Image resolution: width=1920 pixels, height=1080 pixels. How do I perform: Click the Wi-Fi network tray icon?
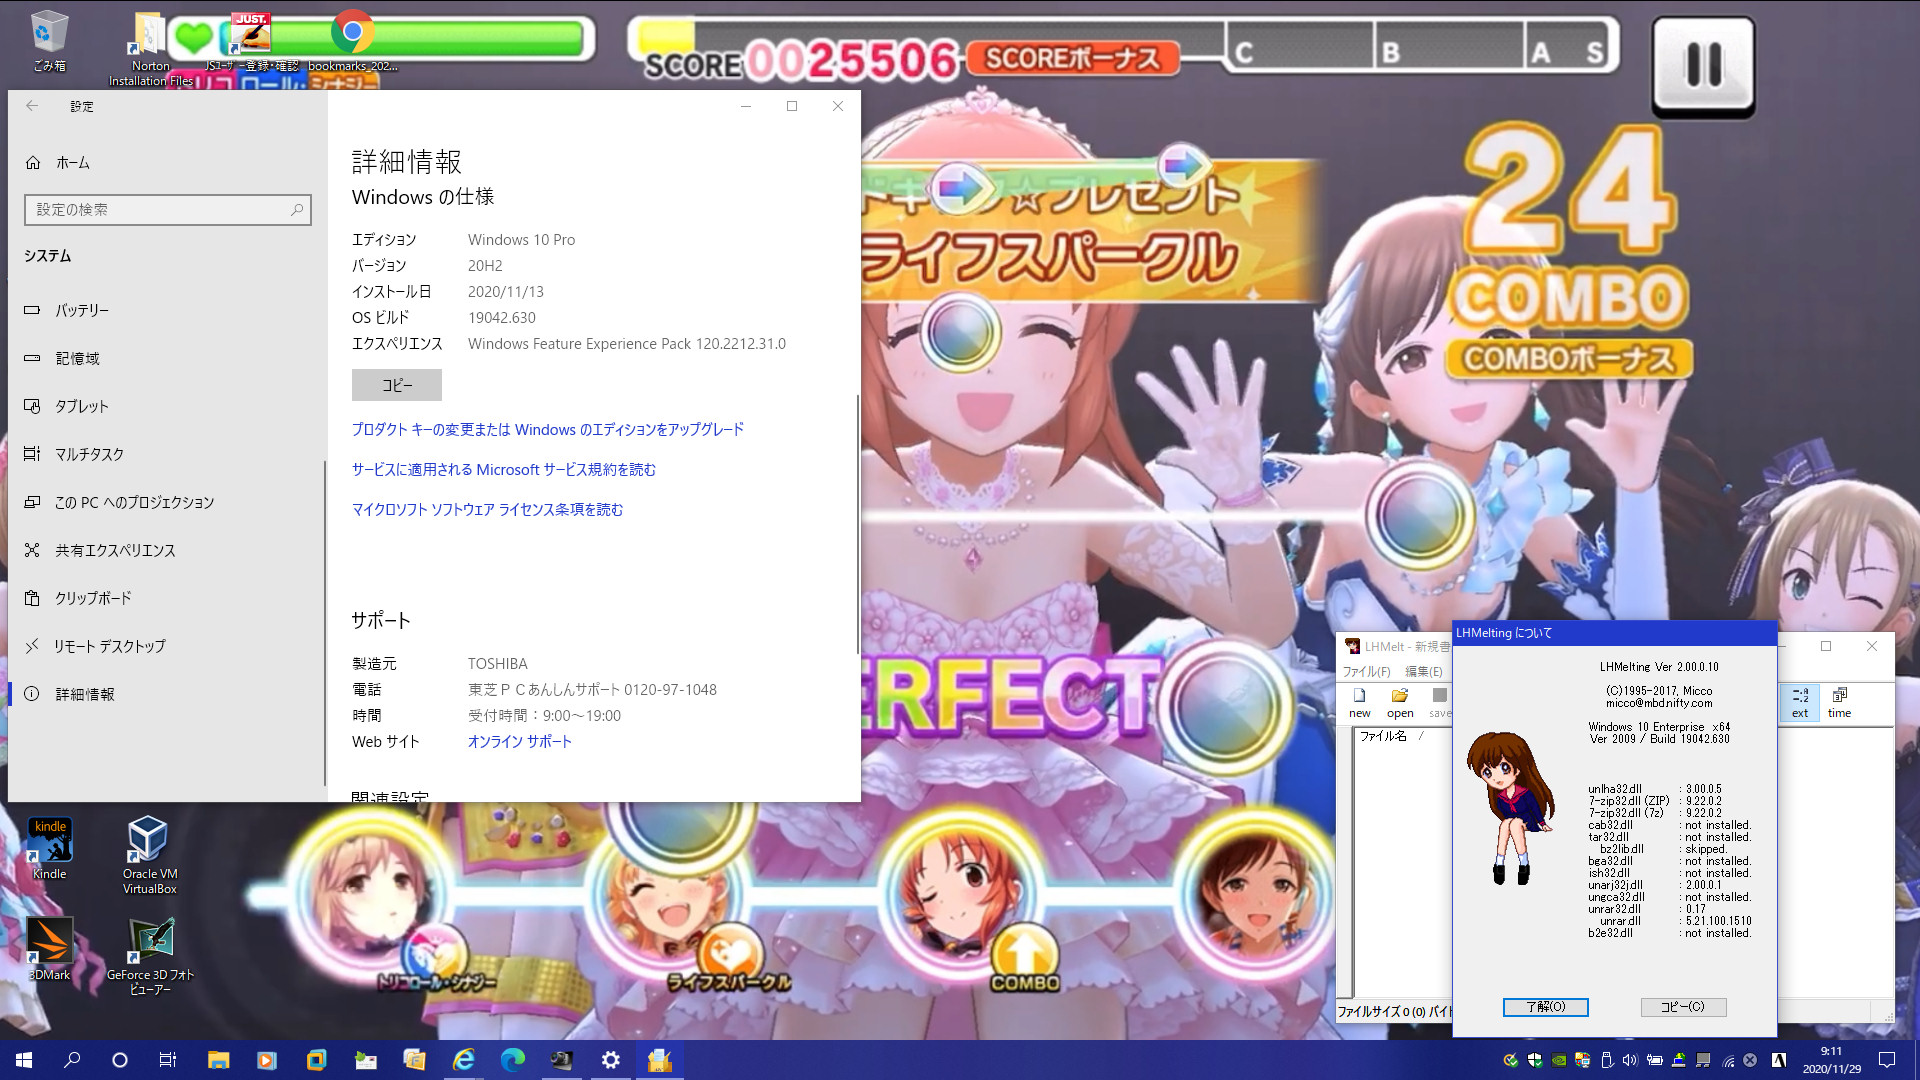(x=1727, y=1060)
